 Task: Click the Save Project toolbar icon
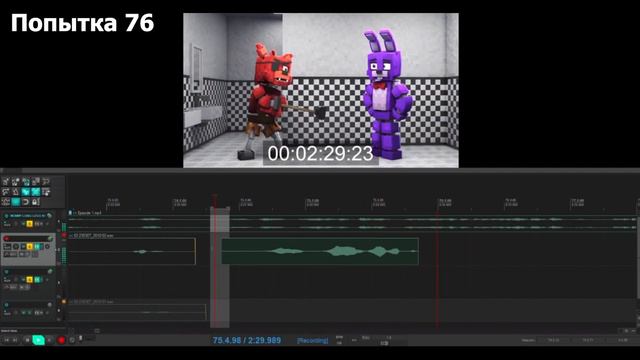click(x=26, y=181)
